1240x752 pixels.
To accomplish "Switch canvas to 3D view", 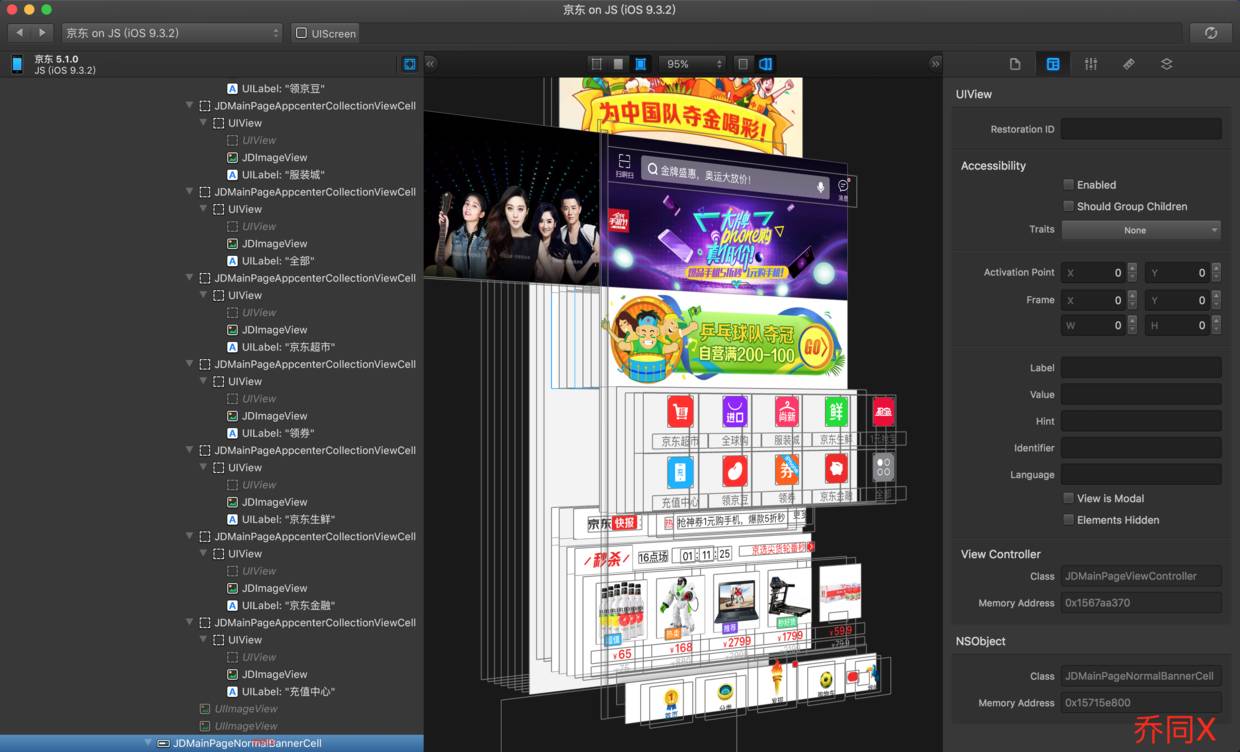I will pos(765,63).
